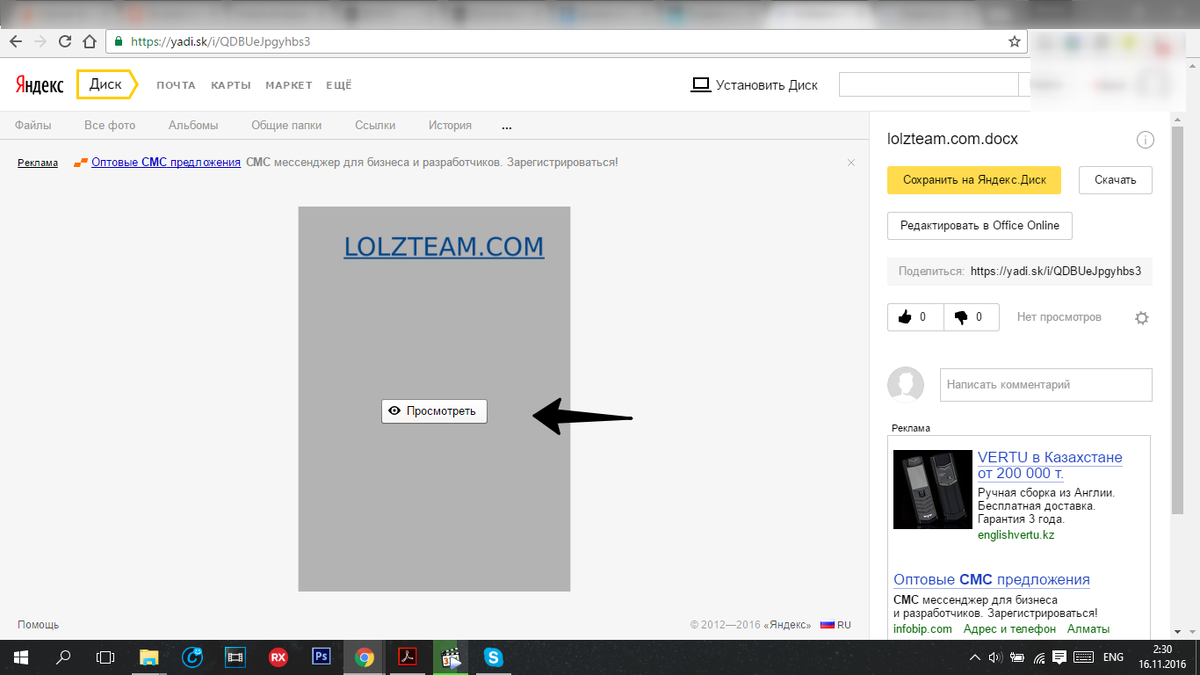Click the Диск logo tab
Image resolution: width=1200 pixels, height=675 pixels.
pos(106,85)
